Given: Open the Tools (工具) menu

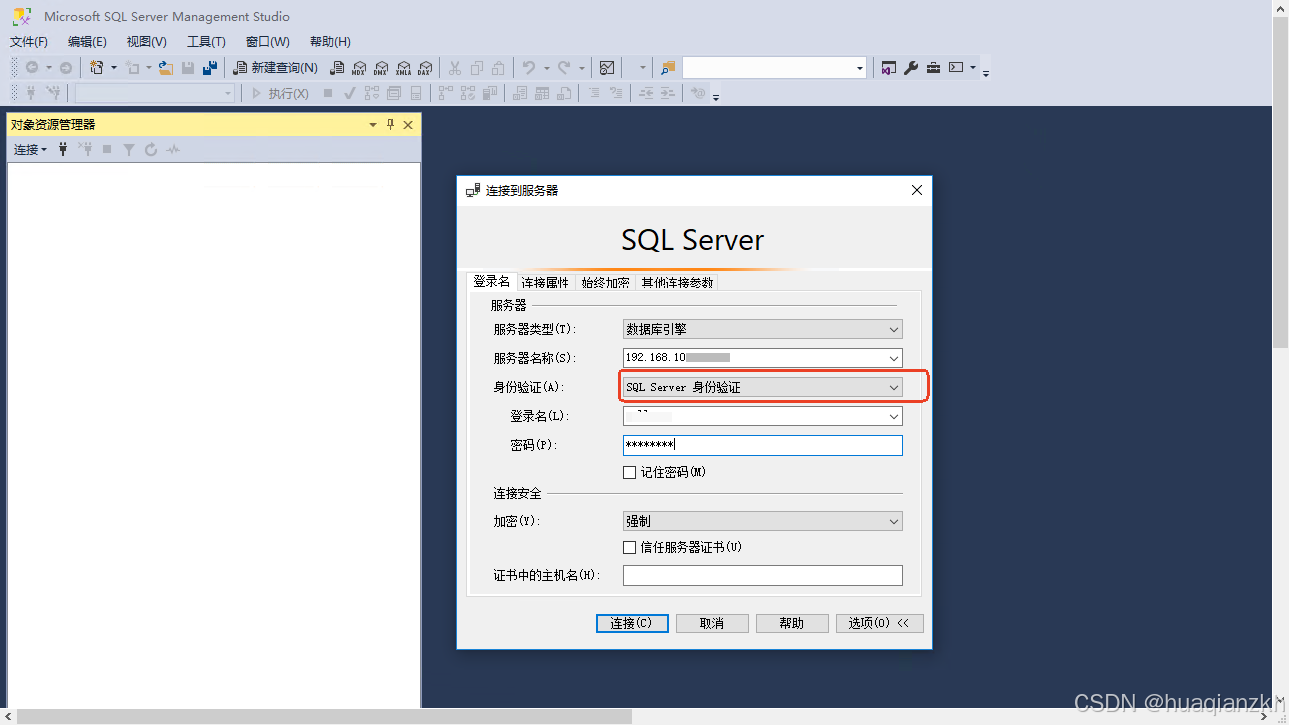Looking at the screenshot, I should pos(206,42).
